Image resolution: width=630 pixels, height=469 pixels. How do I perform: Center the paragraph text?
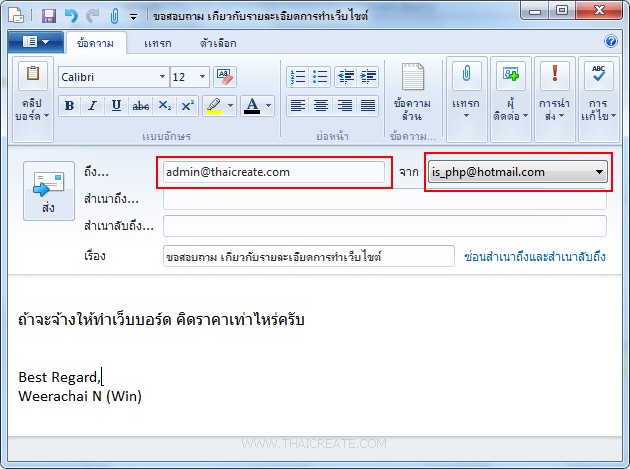(321, 106)
